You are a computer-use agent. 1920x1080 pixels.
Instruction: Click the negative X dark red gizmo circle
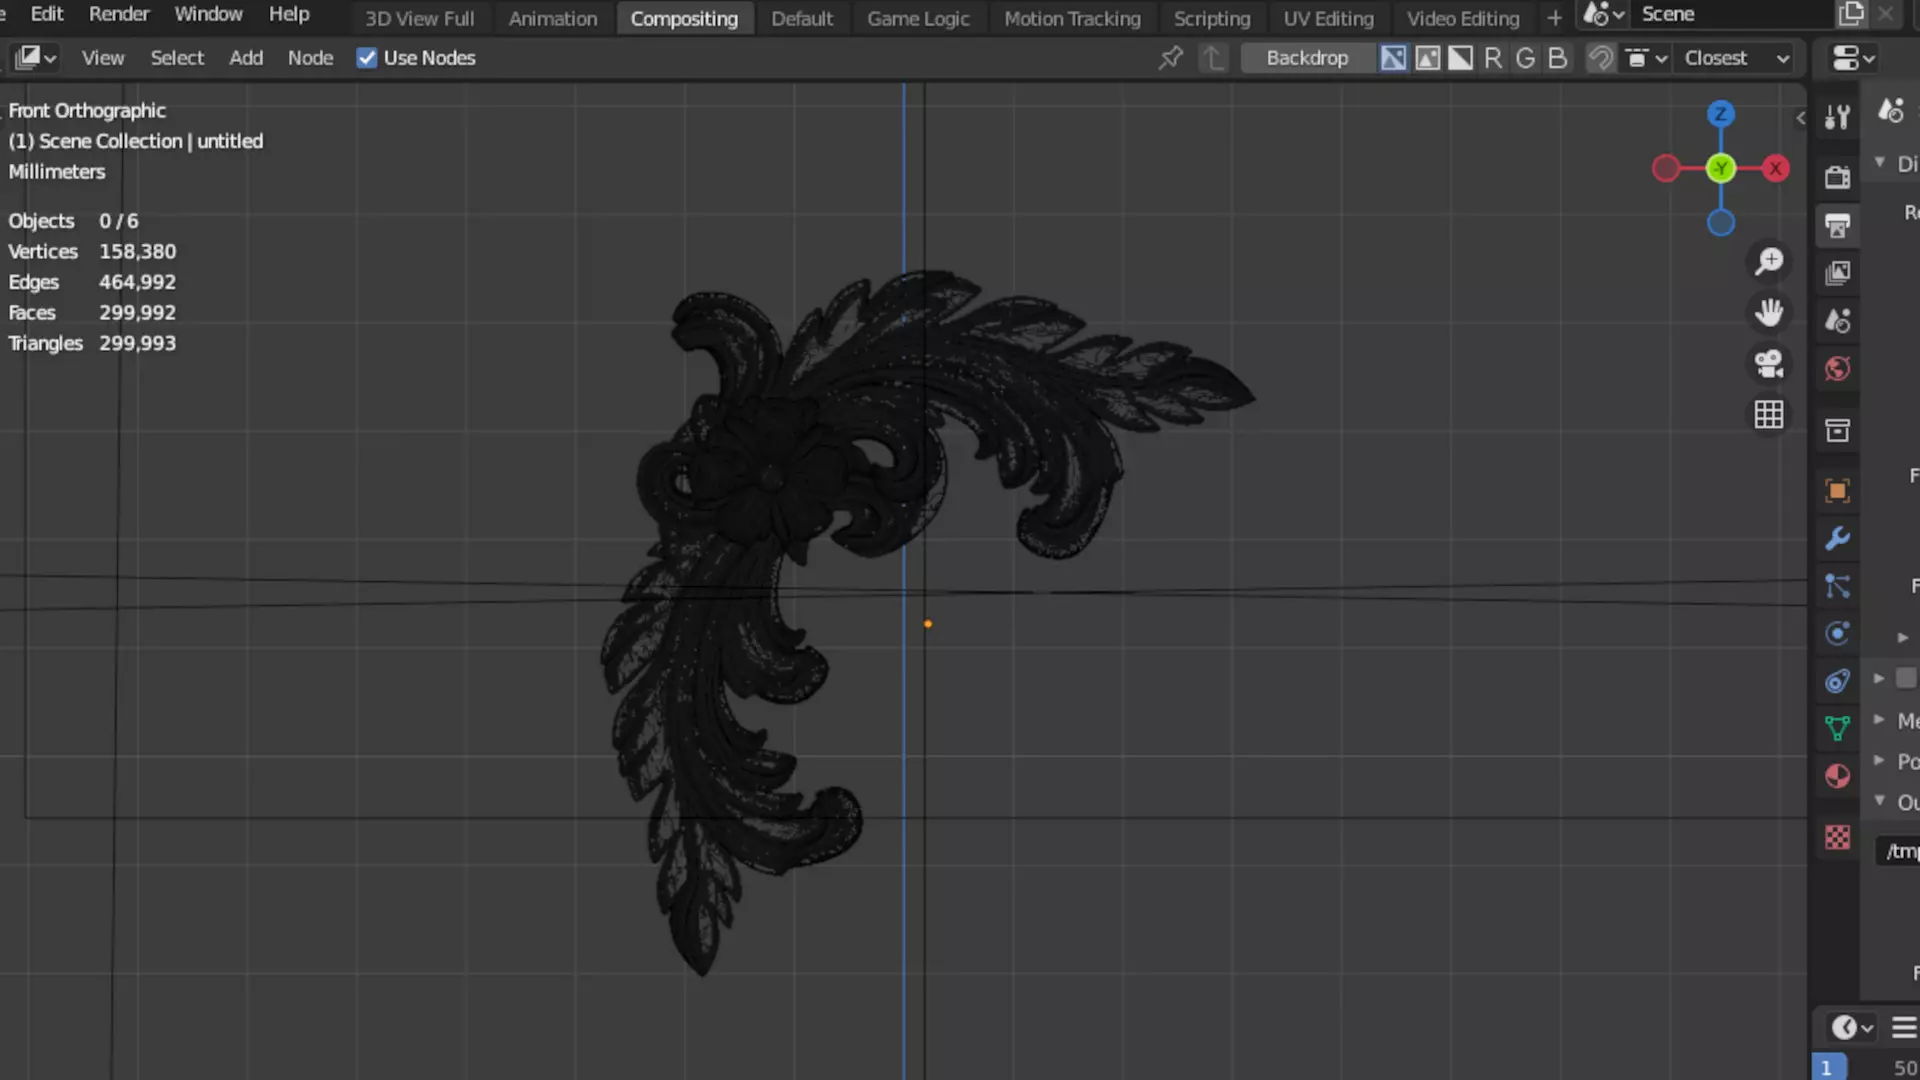(1666, 169)
